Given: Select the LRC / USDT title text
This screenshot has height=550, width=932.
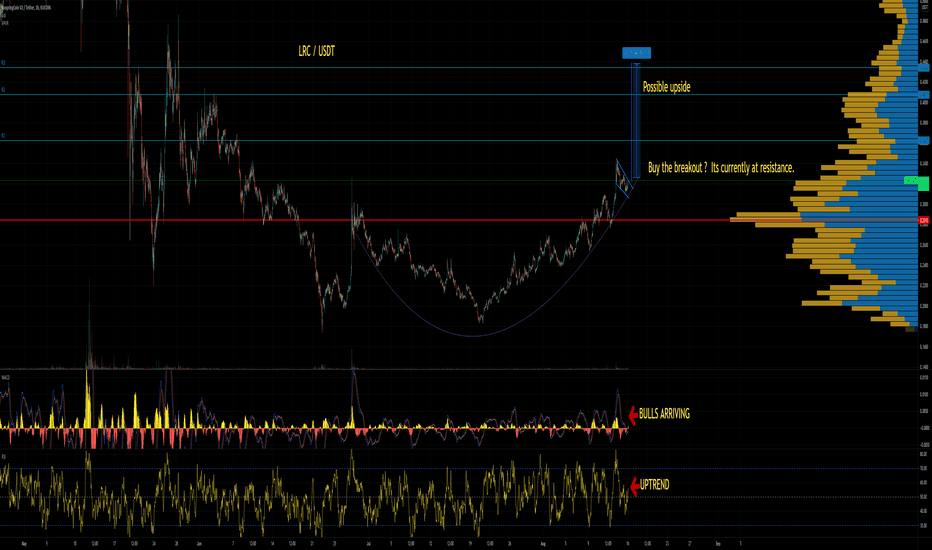Looking at the screenshot, I should coord(316,51).
